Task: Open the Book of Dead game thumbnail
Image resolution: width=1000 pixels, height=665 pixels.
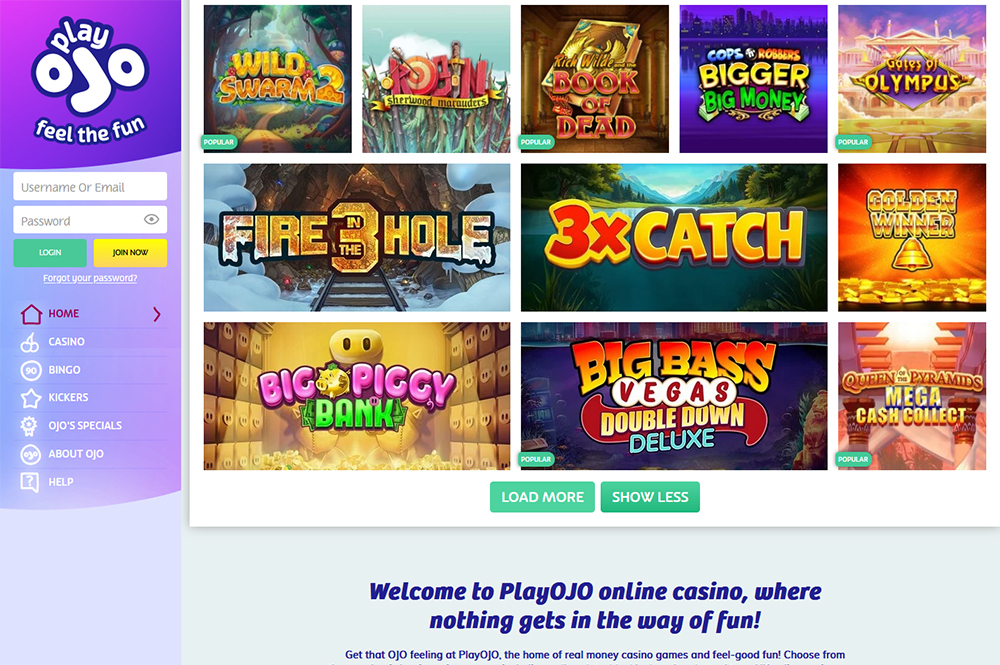Action: click(x=594, y=79)
